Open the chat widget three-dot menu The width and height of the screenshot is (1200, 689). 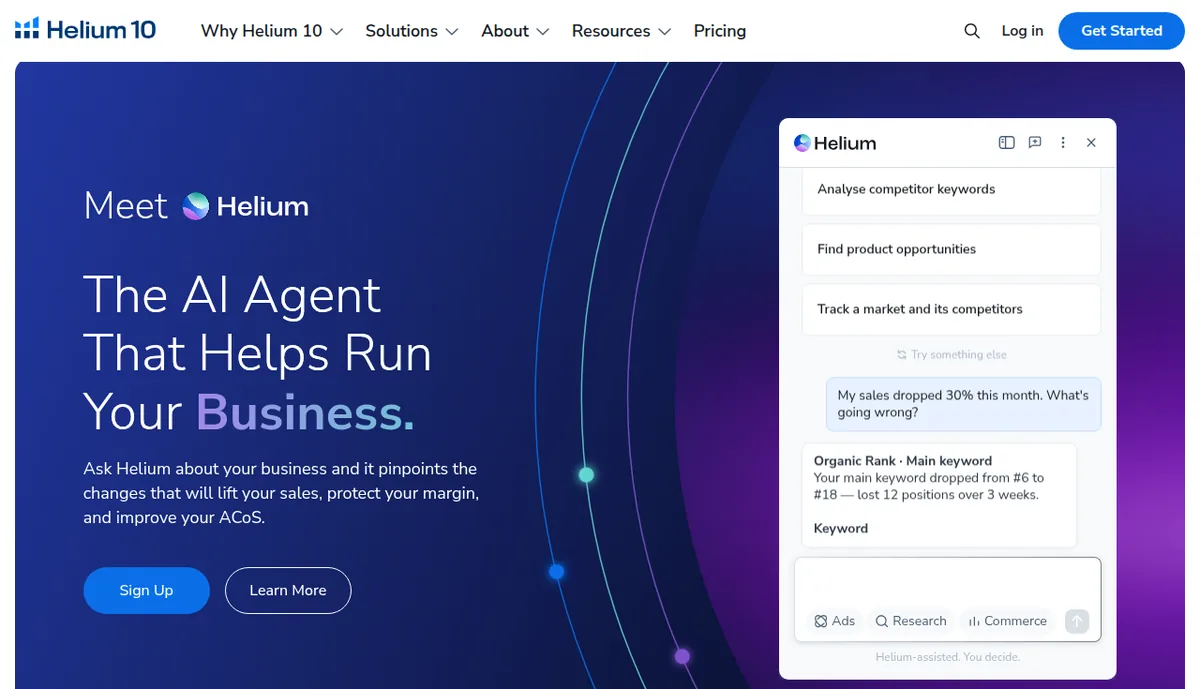coord(1063,143)
